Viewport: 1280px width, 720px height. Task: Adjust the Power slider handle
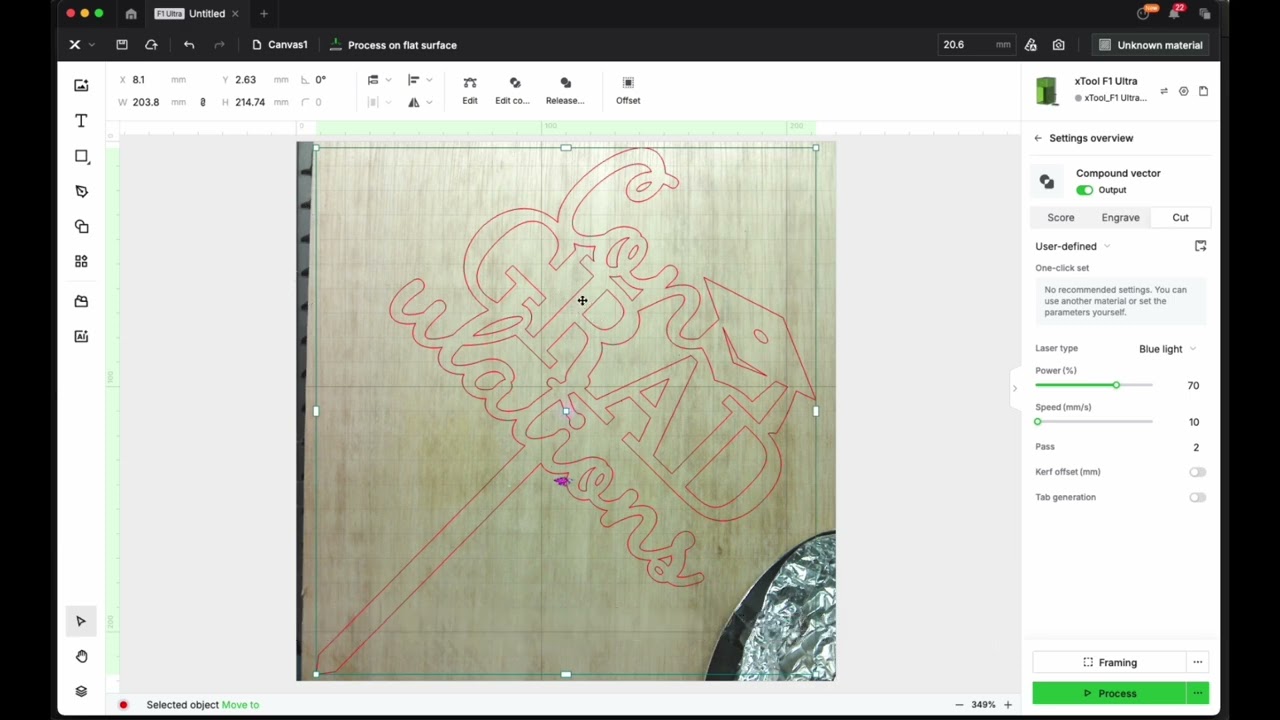click(1116, 385)
